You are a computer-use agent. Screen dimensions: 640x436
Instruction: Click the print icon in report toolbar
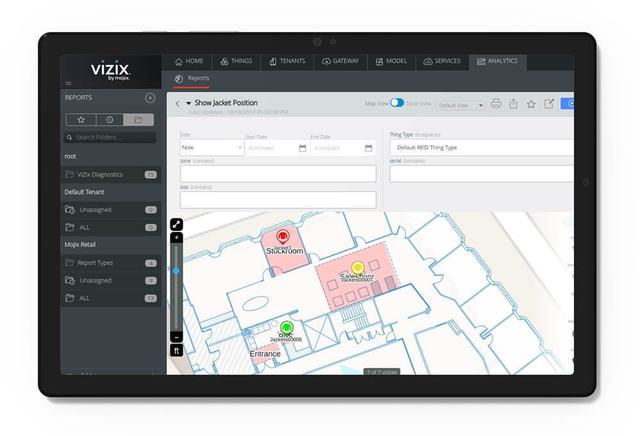496,104
